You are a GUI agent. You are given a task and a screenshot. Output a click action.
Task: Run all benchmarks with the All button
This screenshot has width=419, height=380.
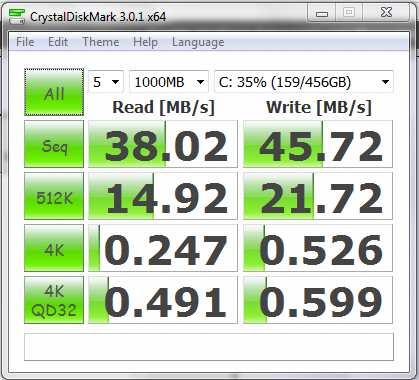click(54, 92)
